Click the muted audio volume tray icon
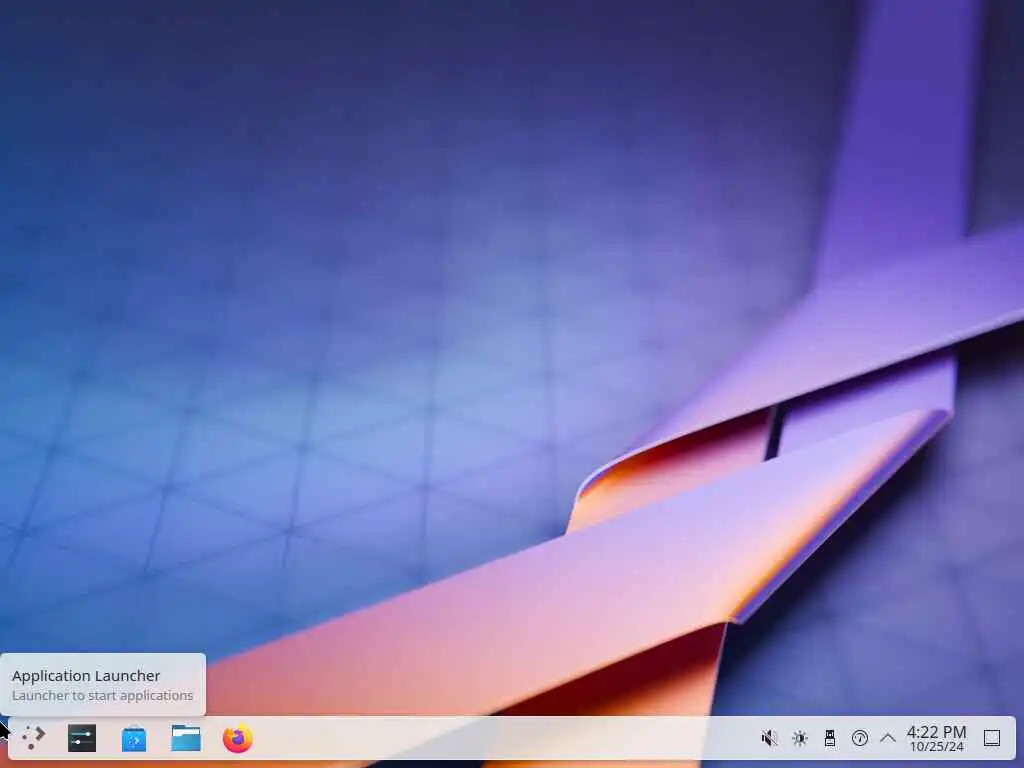The image size is (1024, 768). (769, 738)
